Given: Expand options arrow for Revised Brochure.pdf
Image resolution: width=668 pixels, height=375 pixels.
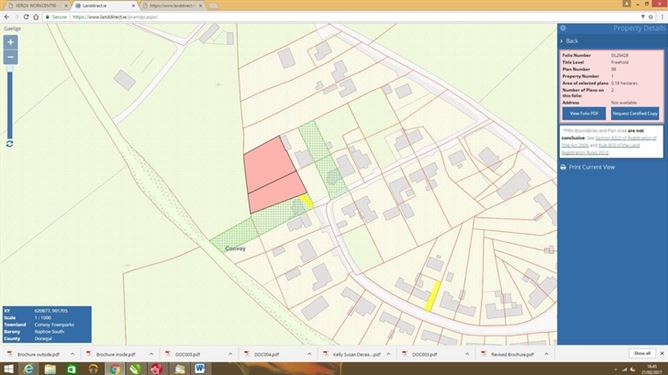Looking at the screenshot, I should tap(546, 354).
